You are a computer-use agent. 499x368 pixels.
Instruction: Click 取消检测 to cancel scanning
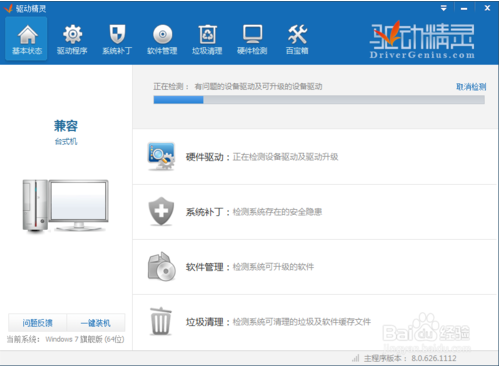[x=471, y=87]
